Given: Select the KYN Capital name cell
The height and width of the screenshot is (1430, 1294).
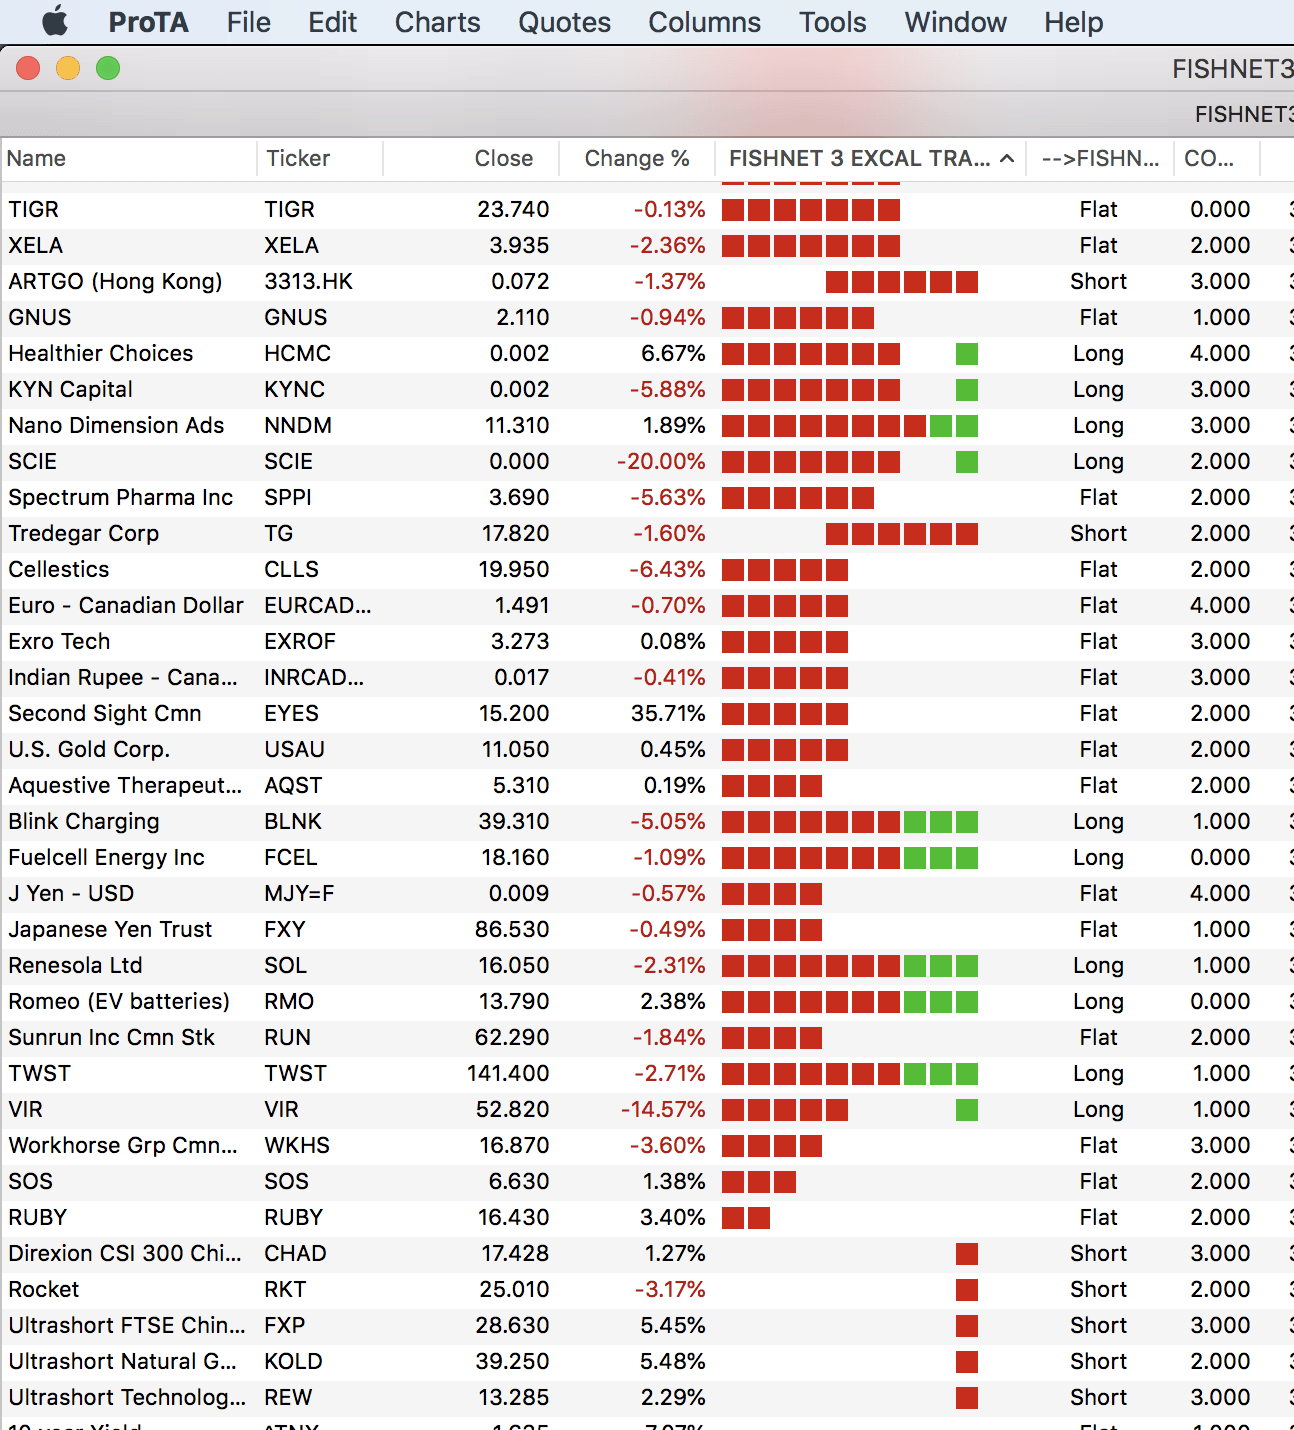Looking at the screenshot, I should tap(70, 390).
